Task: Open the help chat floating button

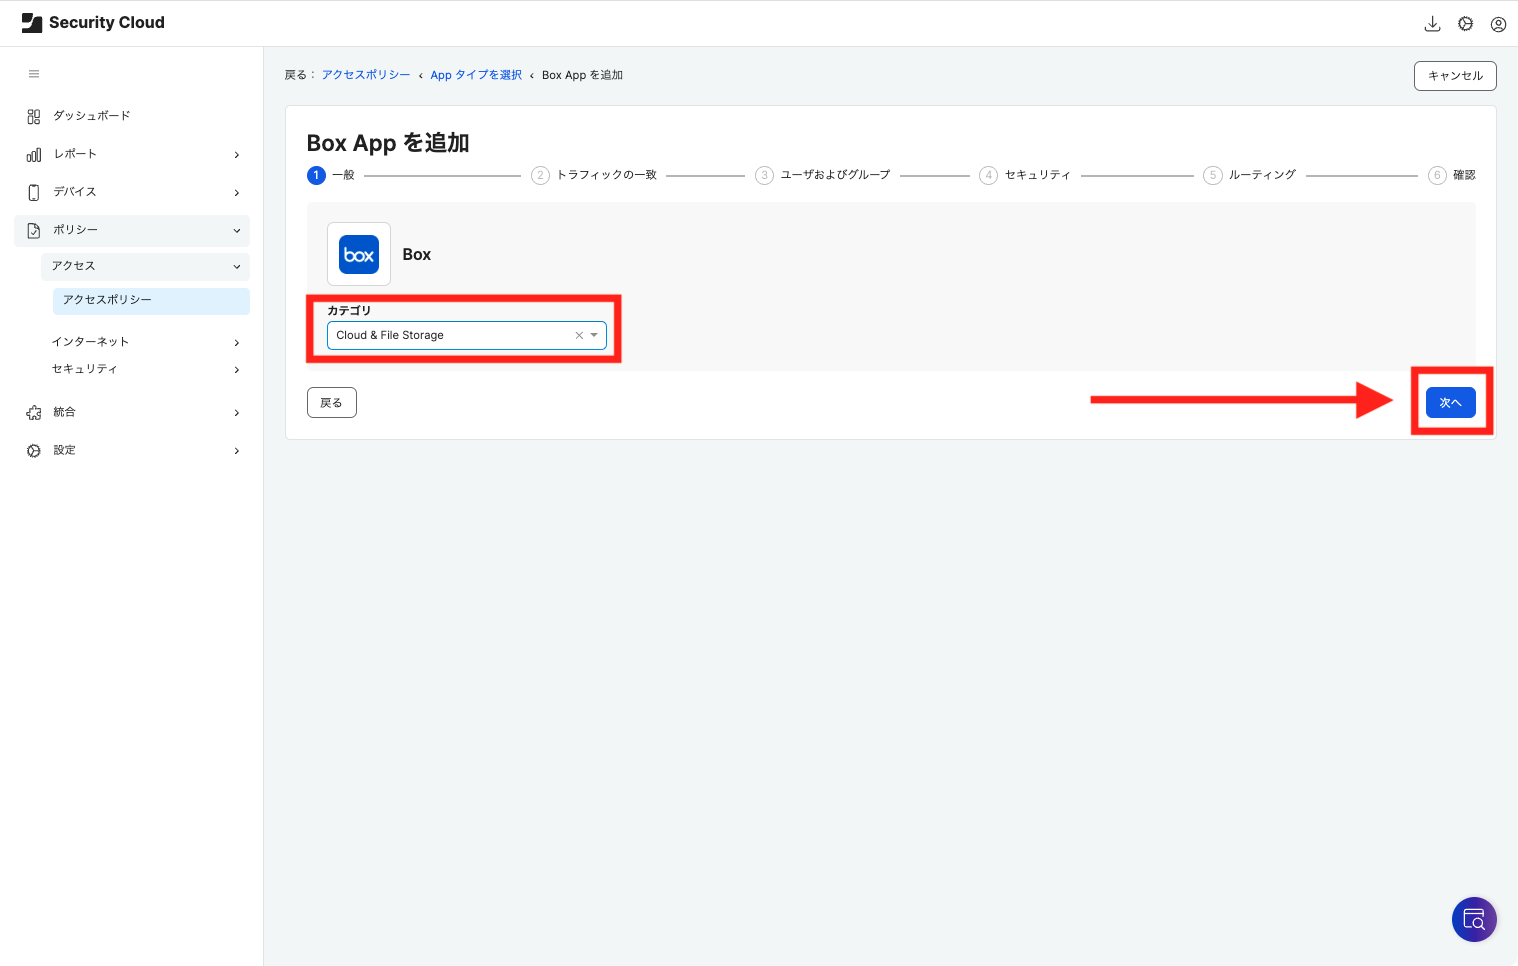Action: click(1474, 919)
